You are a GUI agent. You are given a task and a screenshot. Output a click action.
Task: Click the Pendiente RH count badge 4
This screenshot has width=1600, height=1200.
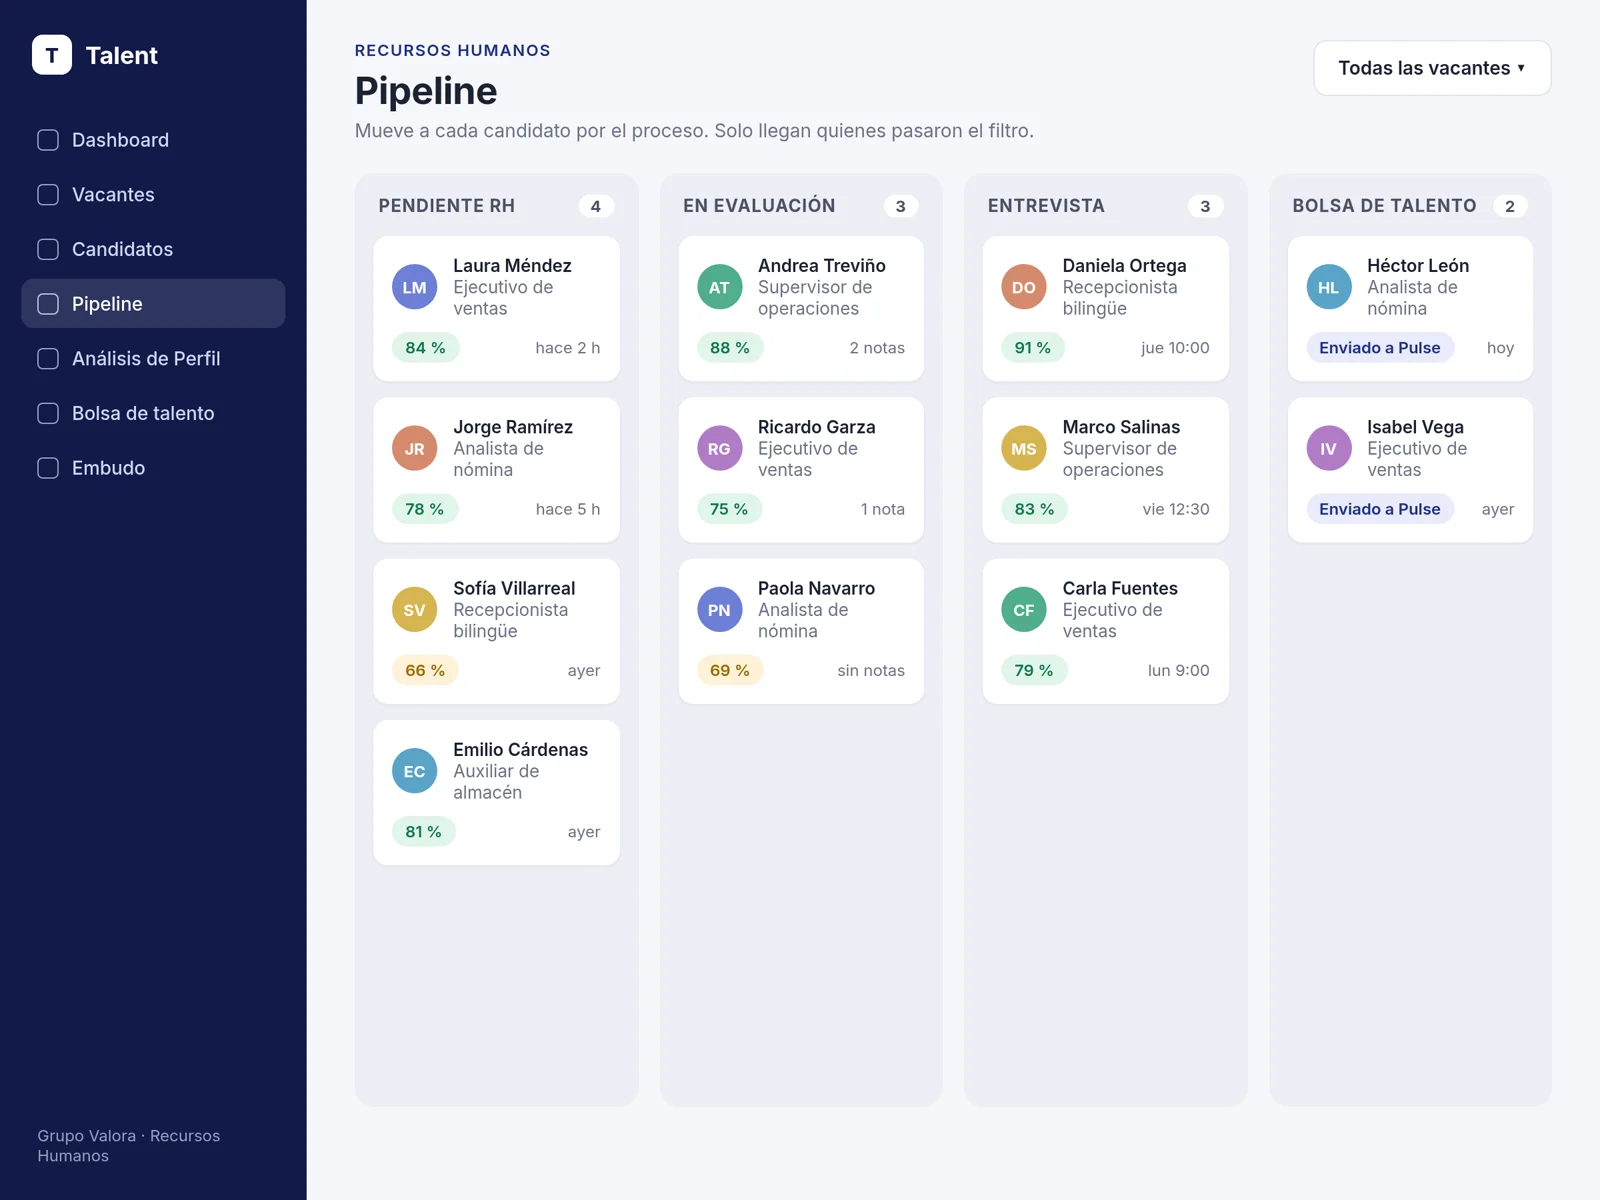pyautogui.click(x=596, y=206)
